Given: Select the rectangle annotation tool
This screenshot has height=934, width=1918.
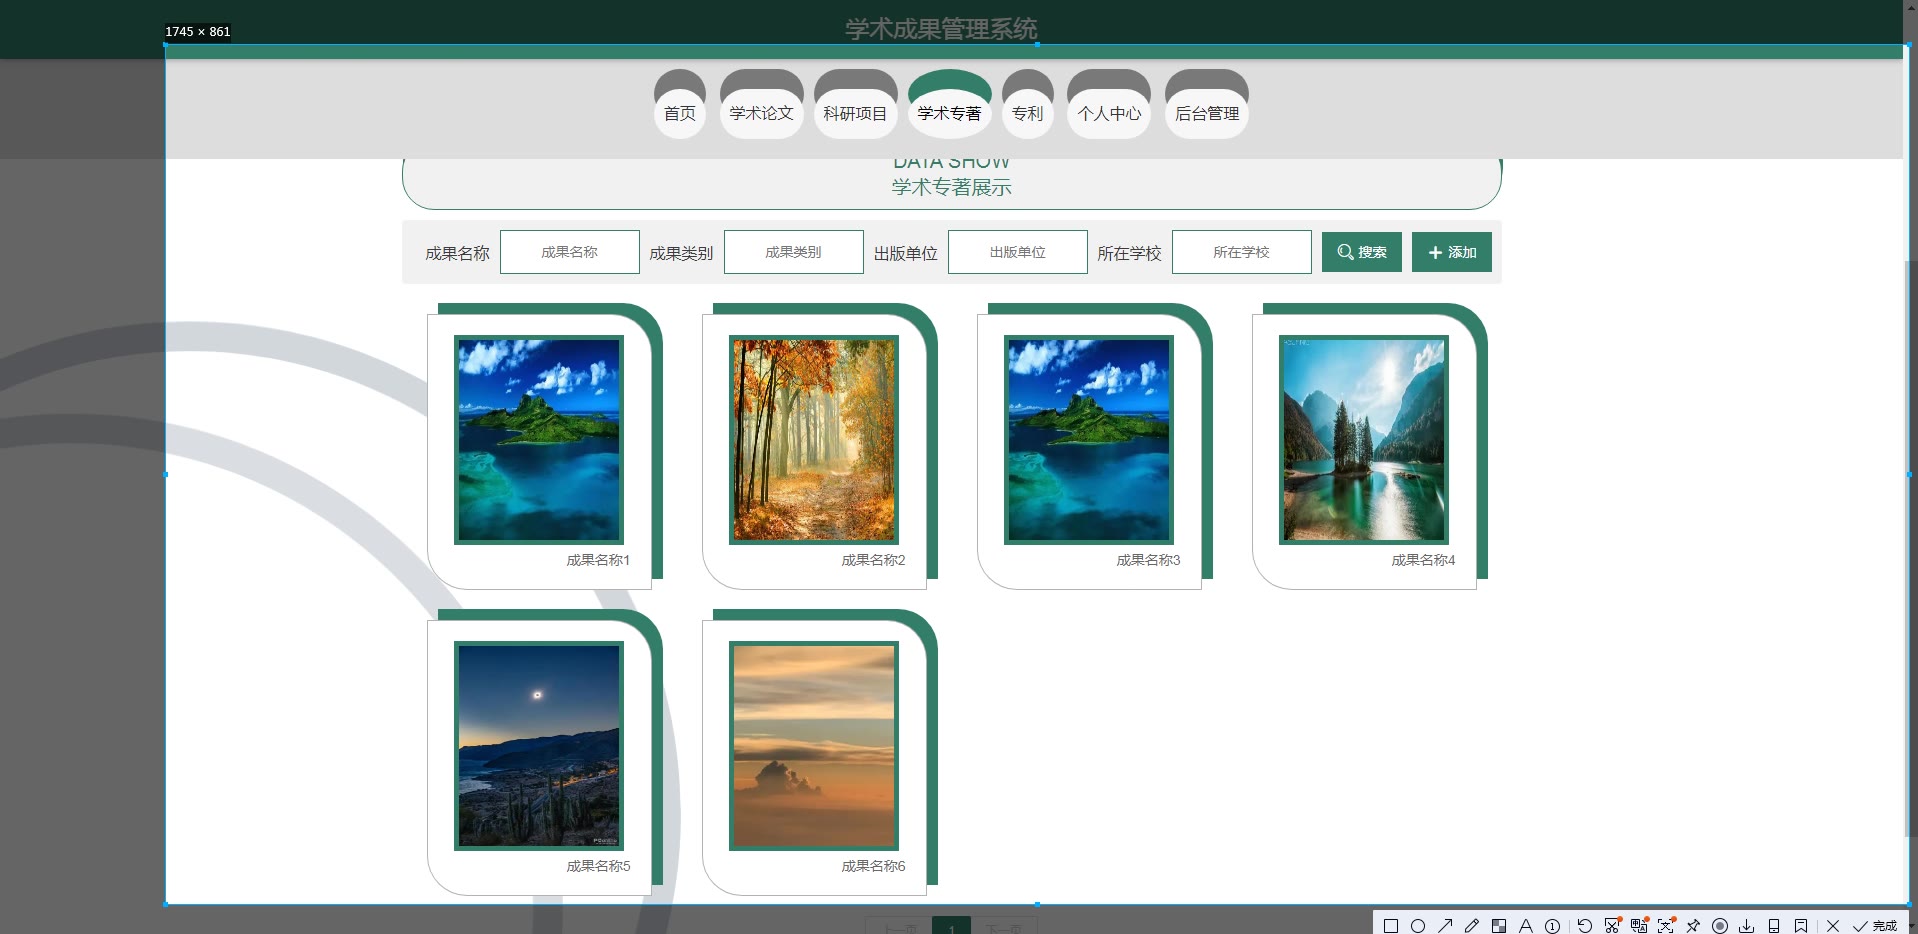Looking at the screenshot, I should click(1391, 926).
